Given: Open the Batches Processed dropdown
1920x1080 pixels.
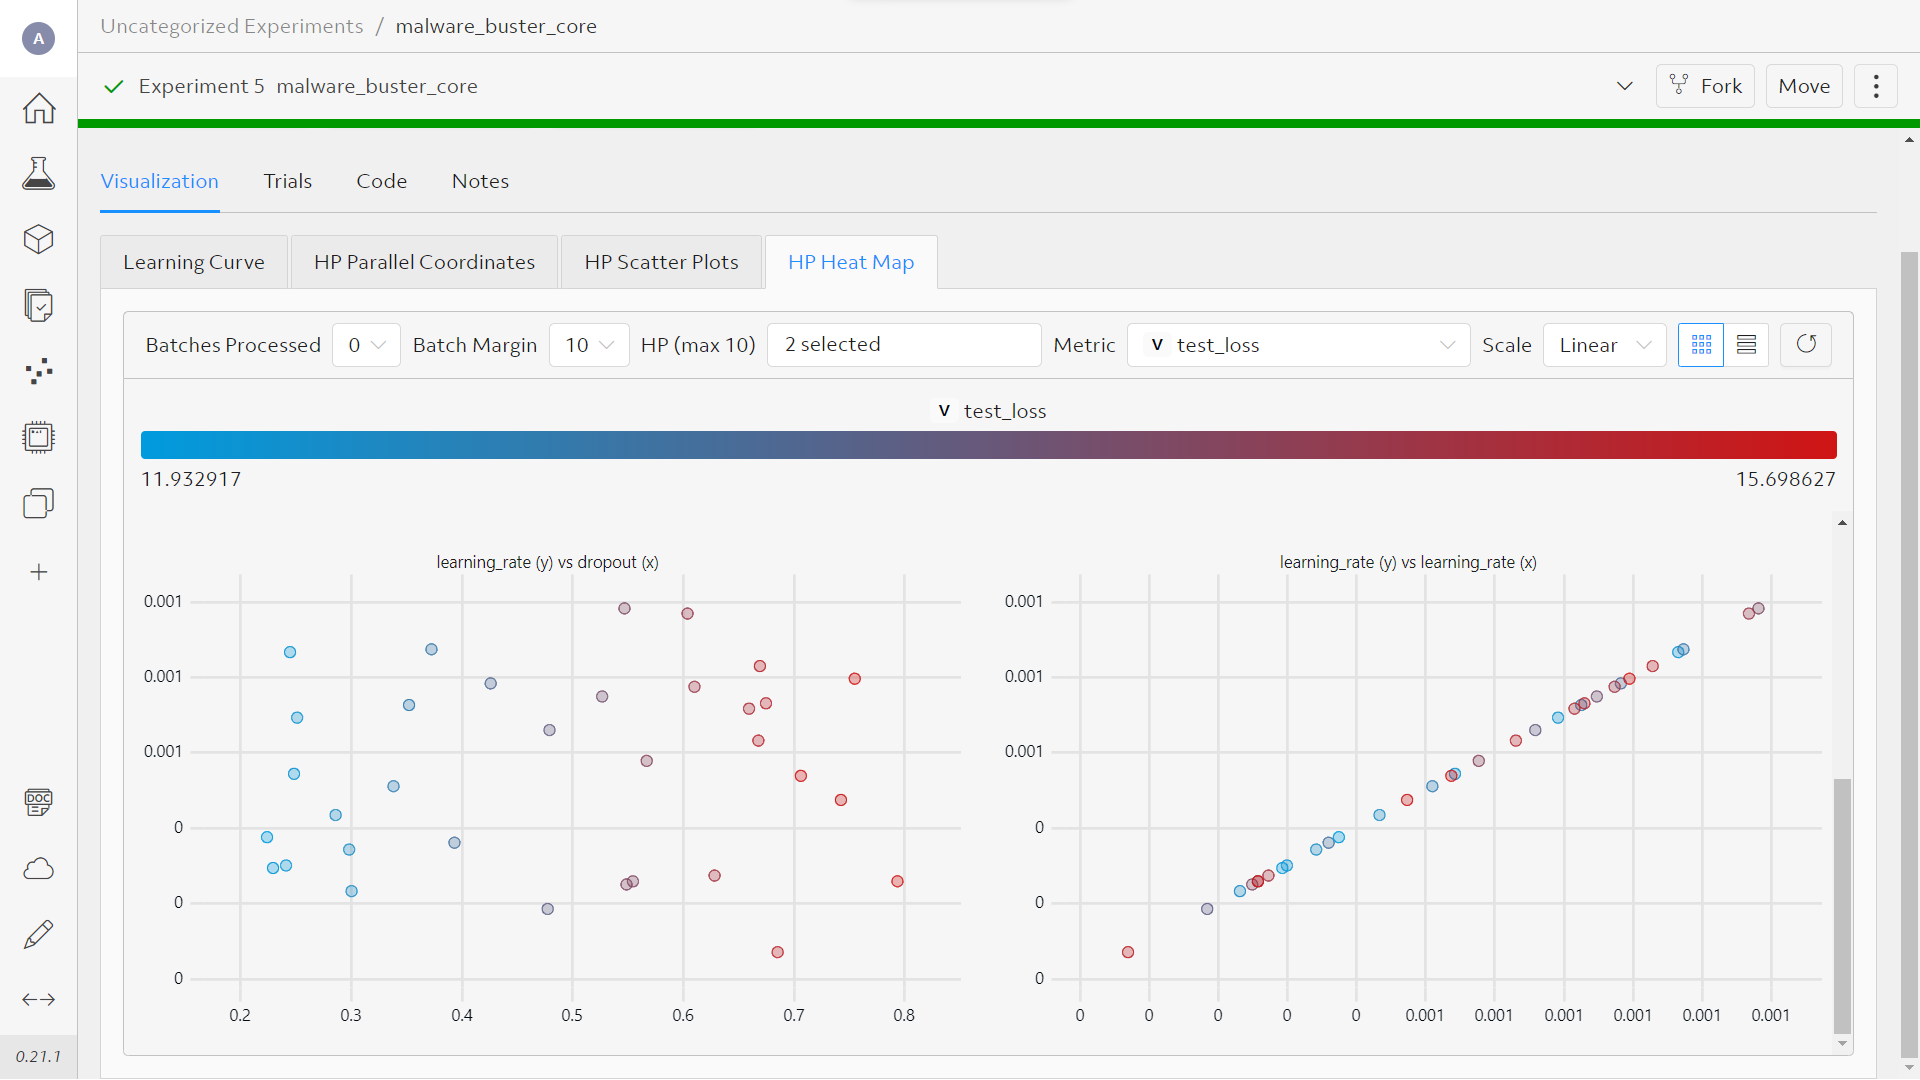Looking at the screenshot, I should coord(366,345).
